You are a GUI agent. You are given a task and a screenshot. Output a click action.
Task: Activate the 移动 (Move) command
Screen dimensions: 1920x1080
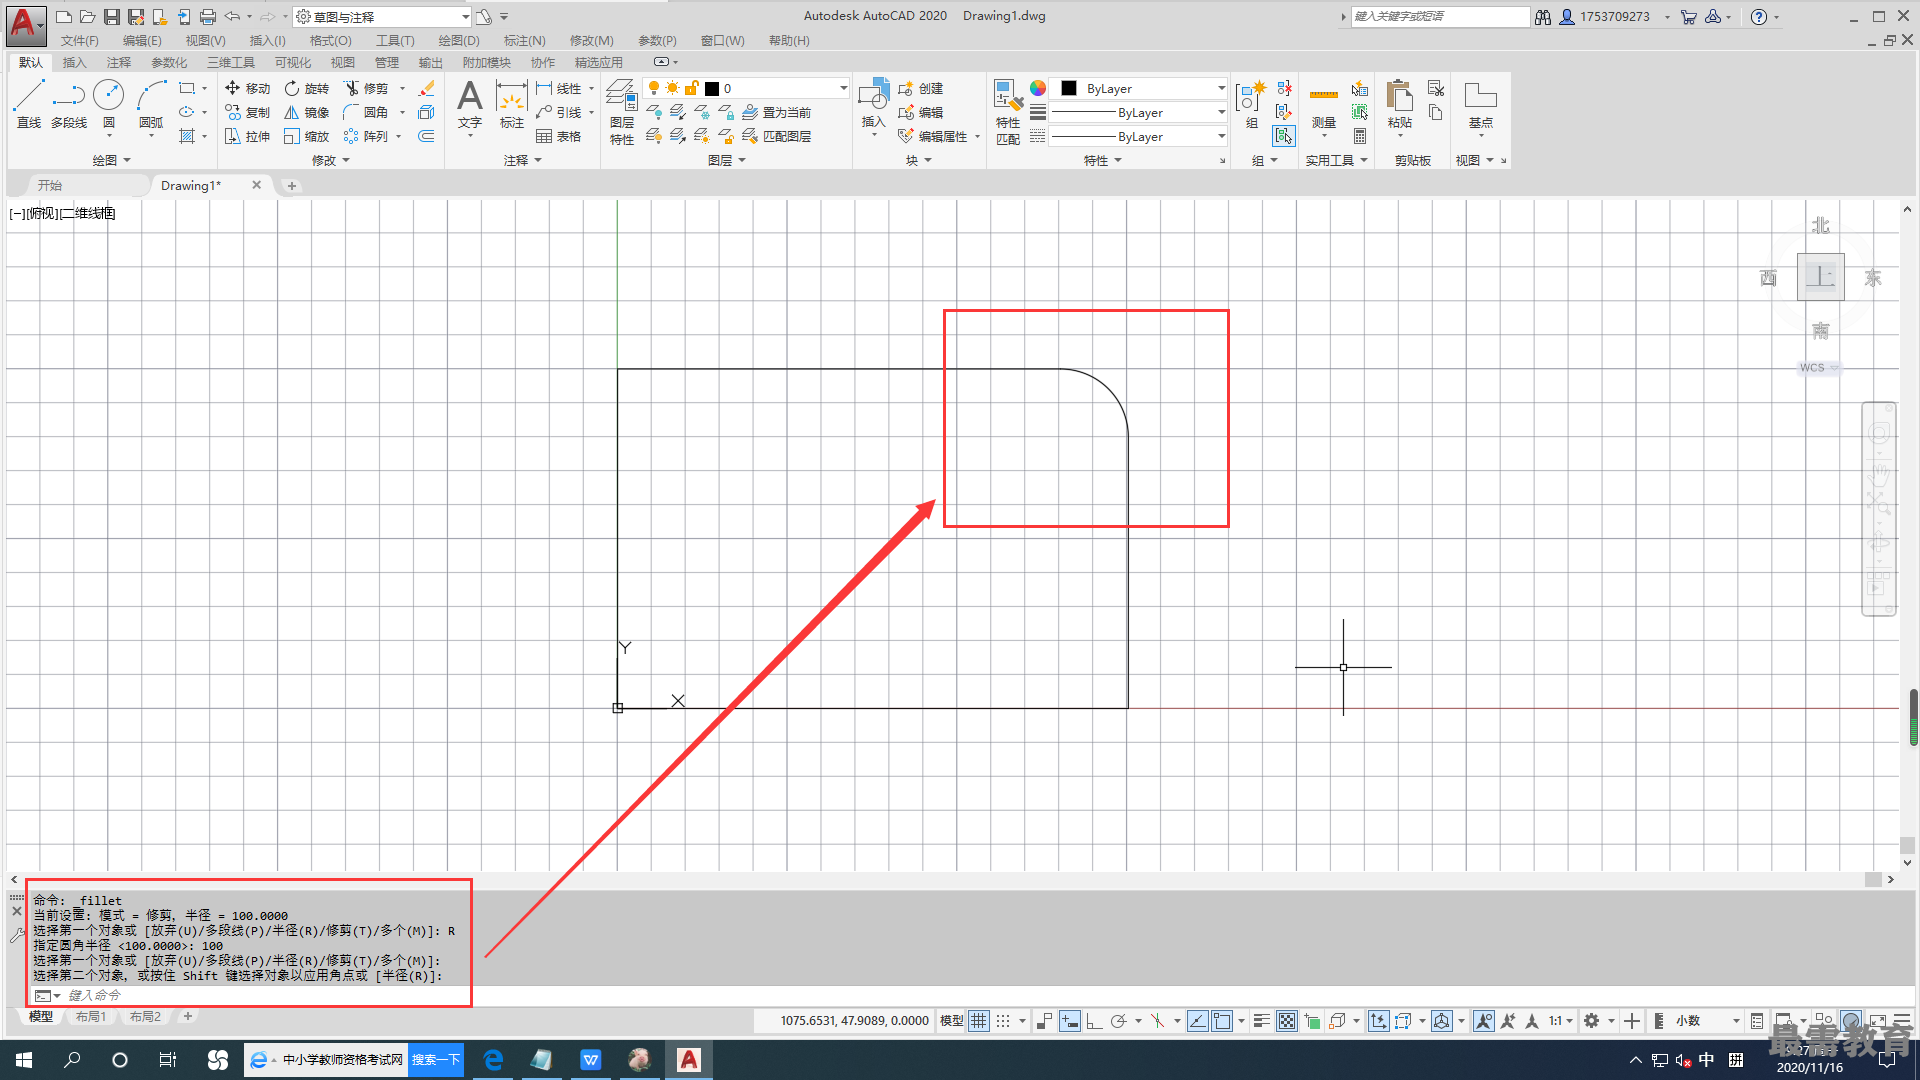[247, 88]
